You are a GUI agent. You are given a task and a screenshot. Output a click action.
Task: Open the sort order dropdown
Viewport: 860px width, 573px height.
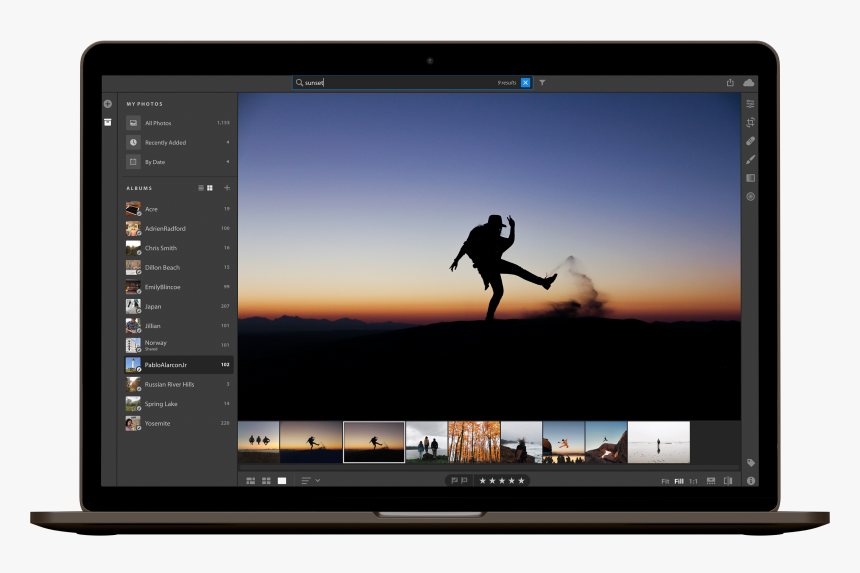(x=310, y=481)
